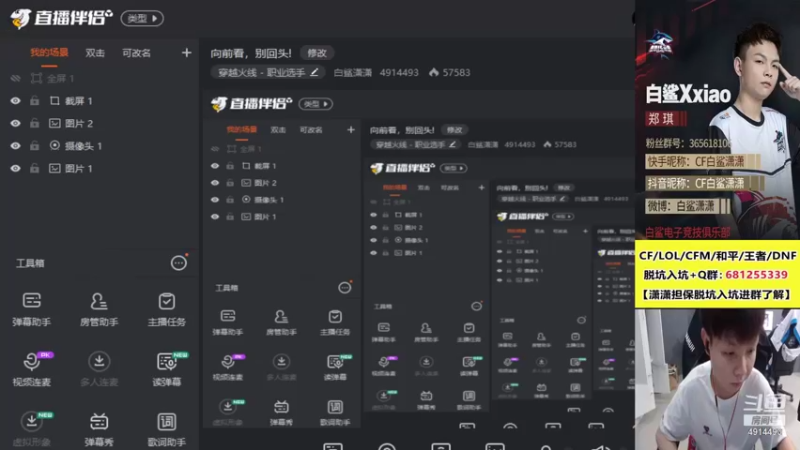800x450 pixels.
Task: Open 弹幕助手 in the largest nested preview
Action: (x=228, y=322)
